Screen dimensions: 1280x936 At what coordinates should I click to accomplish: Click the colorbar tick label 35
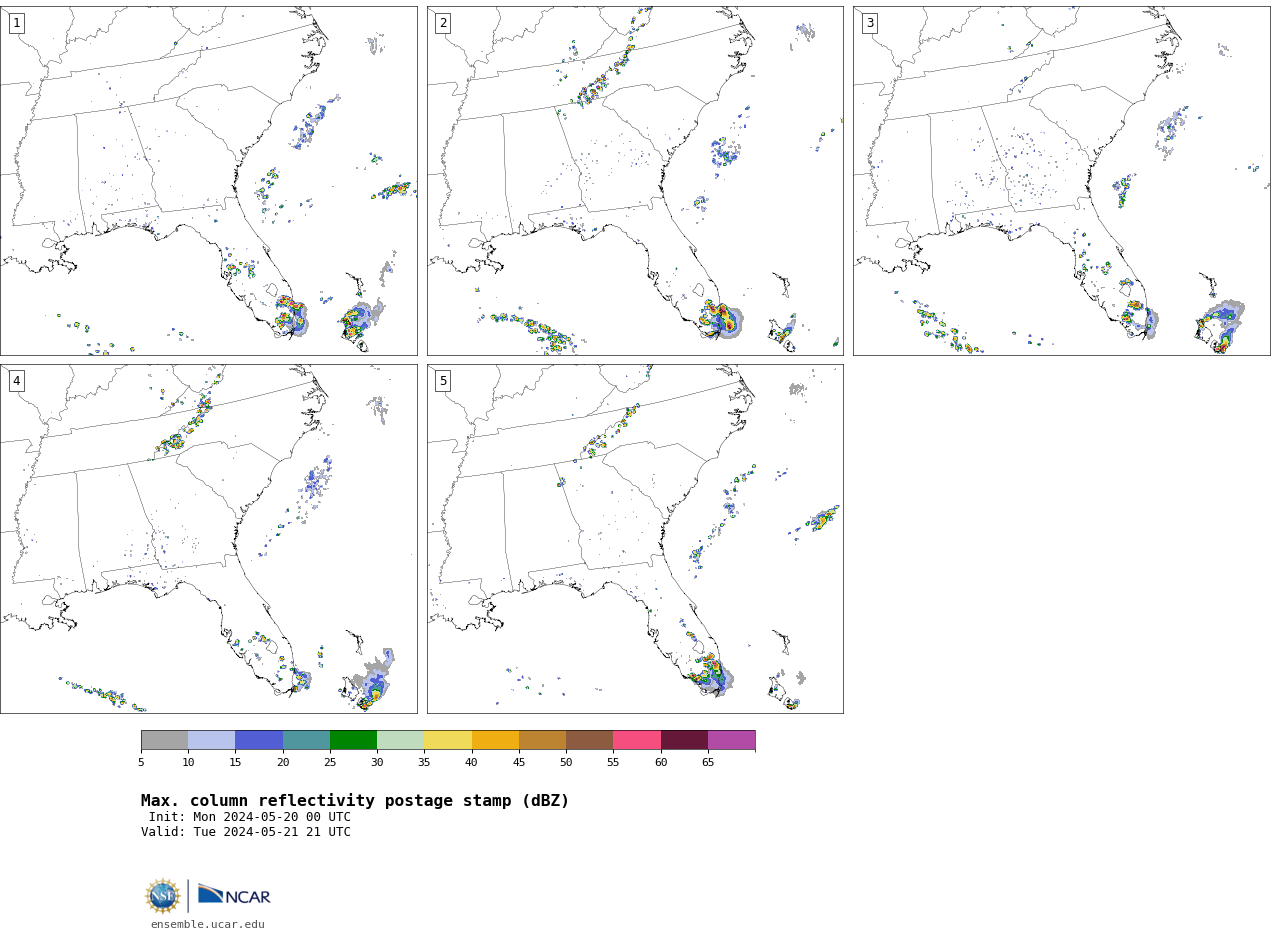pyautogui.click(x=424, y=763)
